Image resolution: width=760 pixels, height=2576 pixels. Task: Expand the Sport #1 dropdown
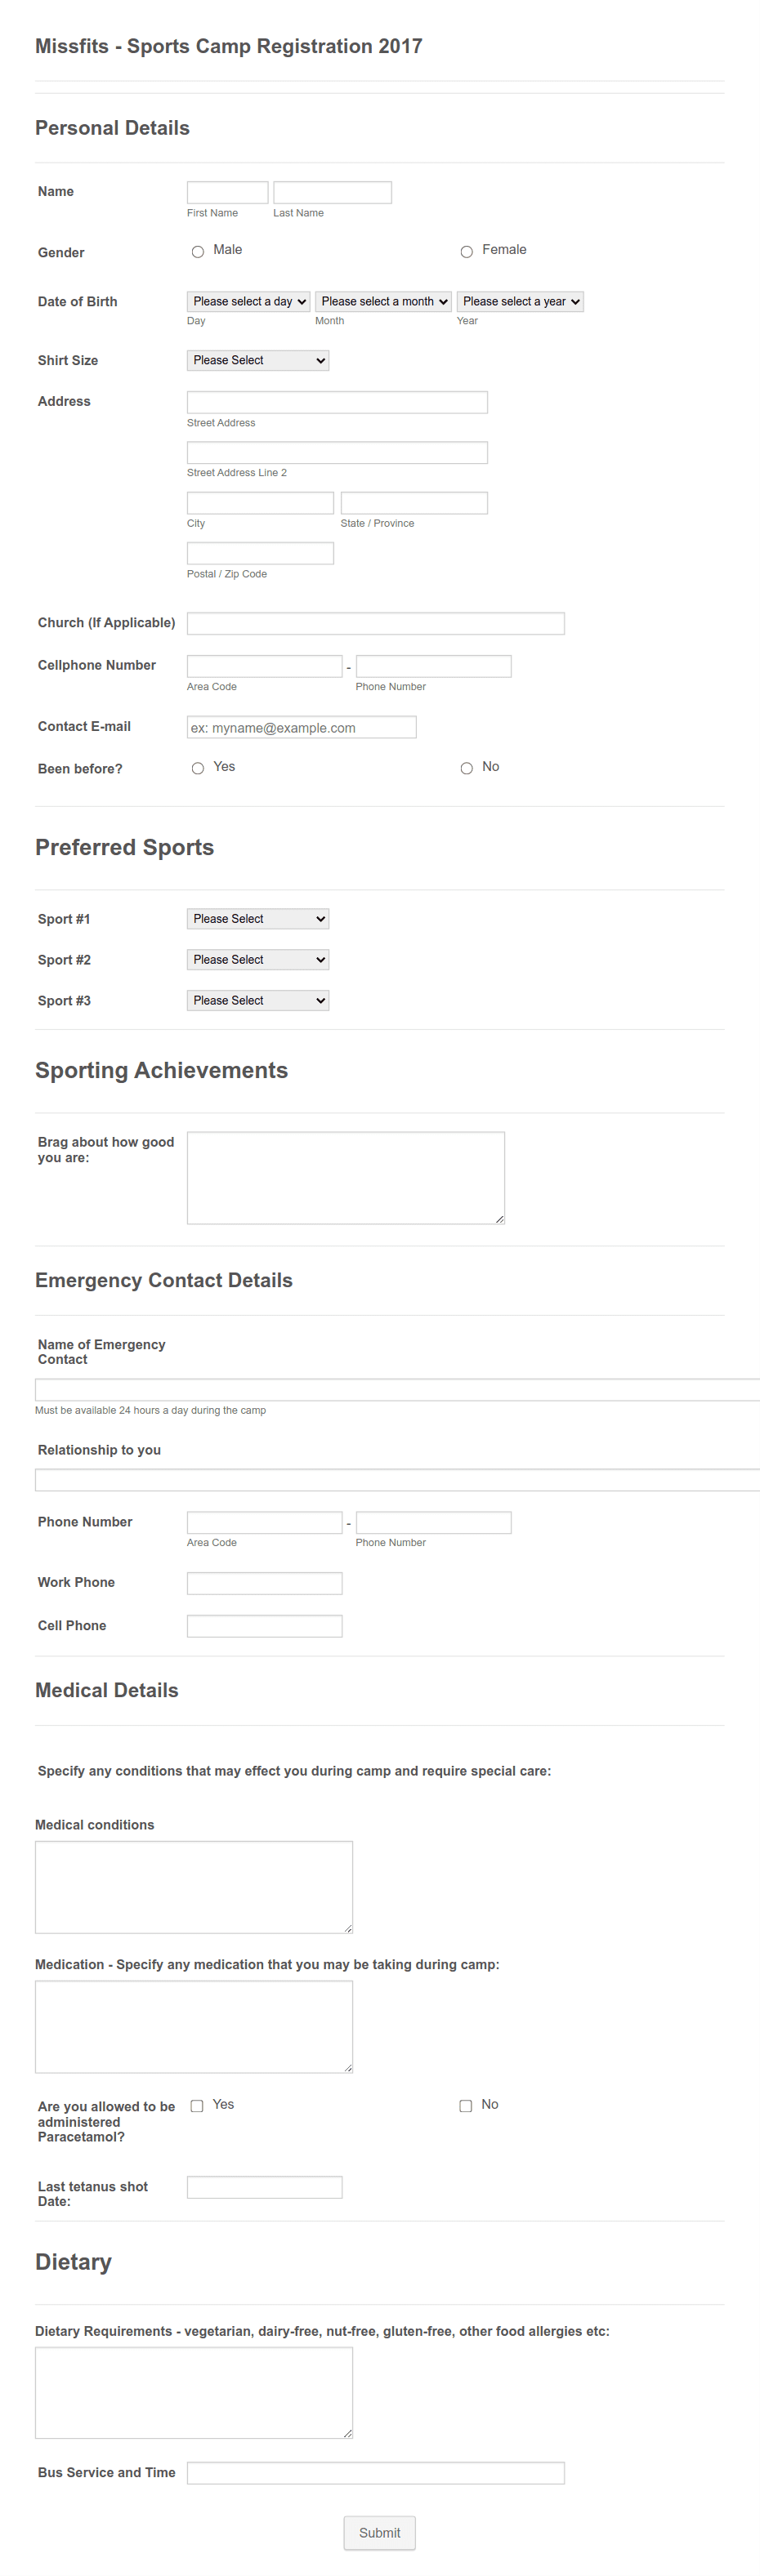coord(258,919)
